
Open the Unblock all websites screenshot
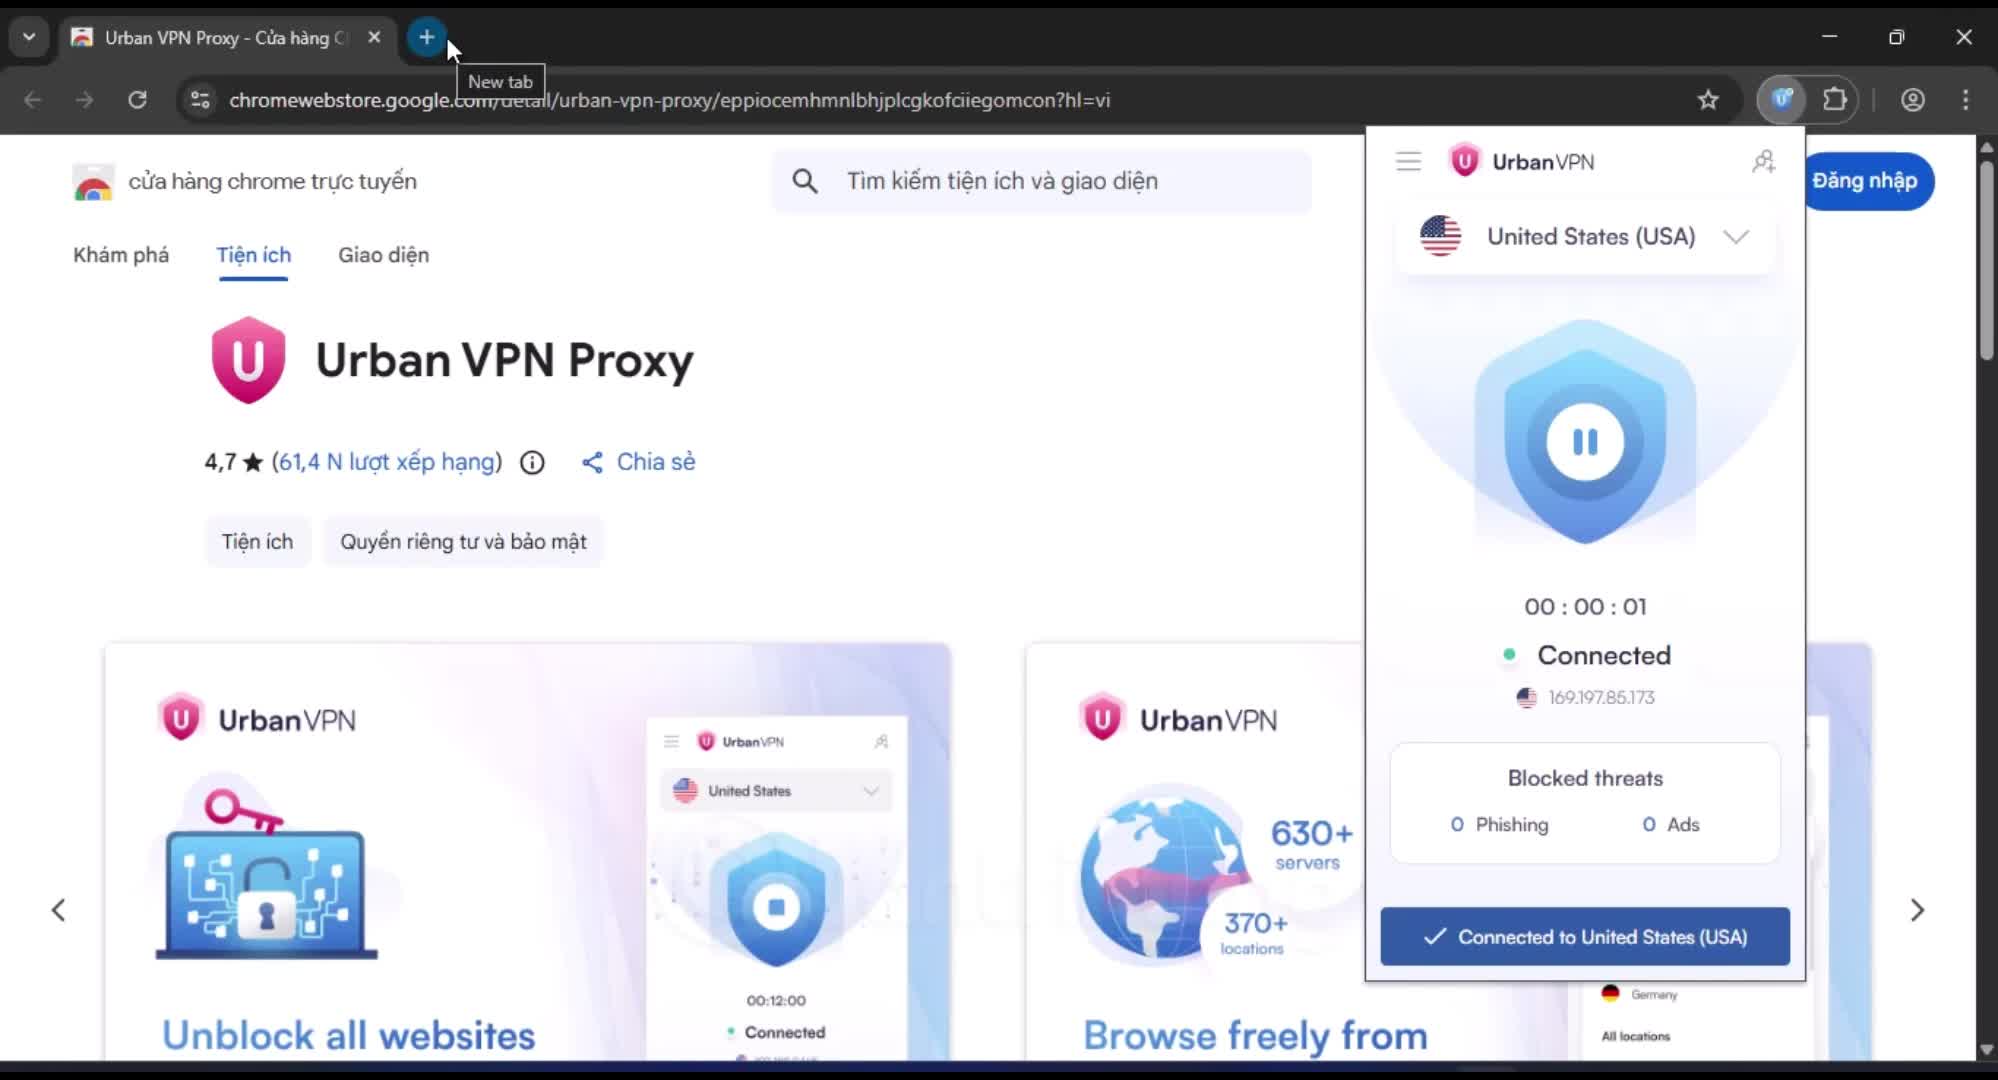tap(527, 852)
